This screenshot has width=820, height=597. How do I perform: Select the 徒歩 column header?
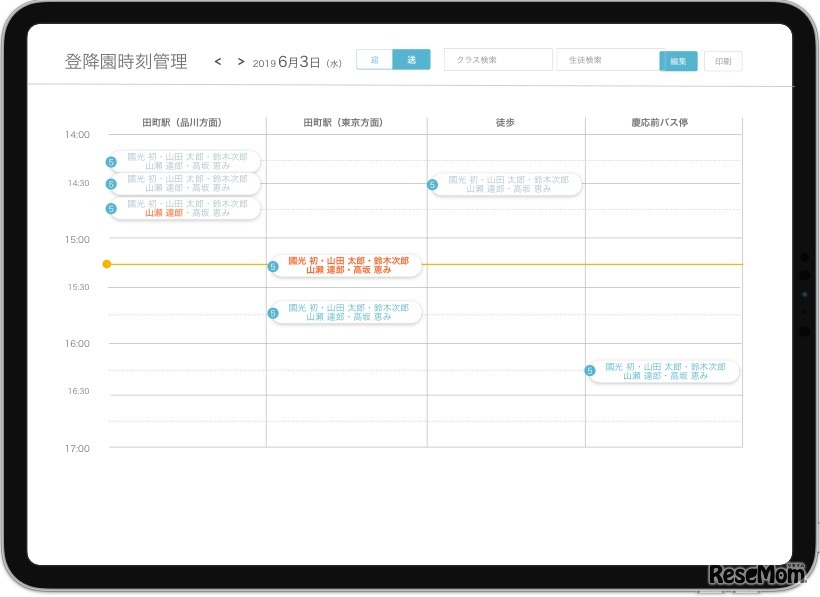tap(505, 122)
